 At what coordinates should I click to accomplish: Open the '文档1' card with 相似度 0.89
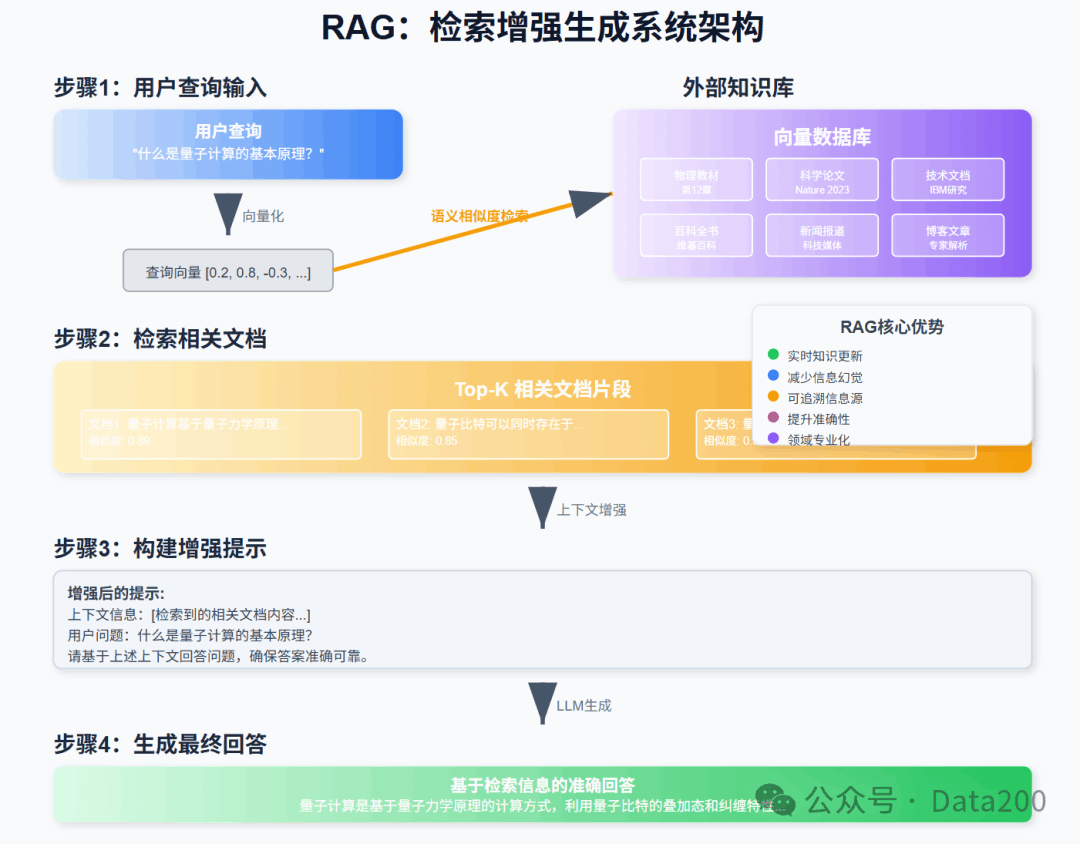tap(221, 434)
